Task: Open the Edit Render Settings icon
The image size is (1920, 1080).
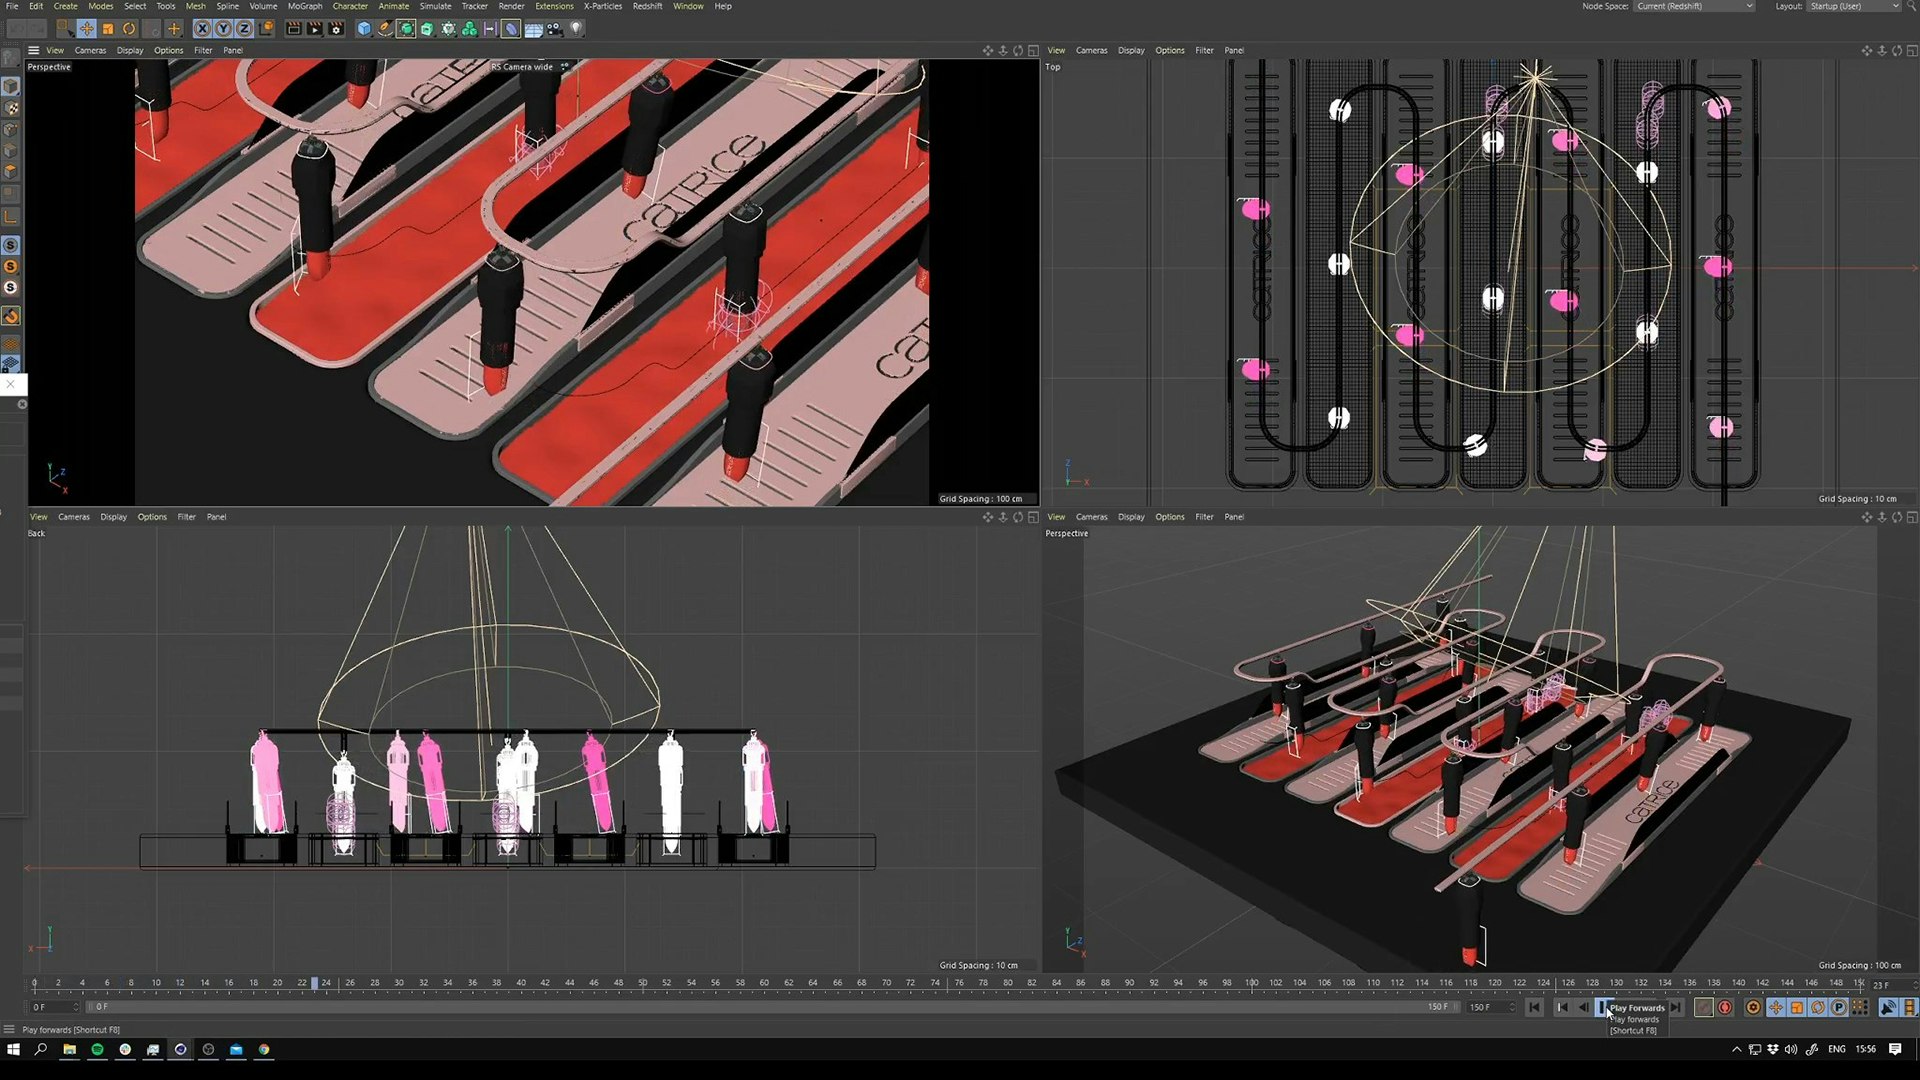Action: [x=336, y=29]
